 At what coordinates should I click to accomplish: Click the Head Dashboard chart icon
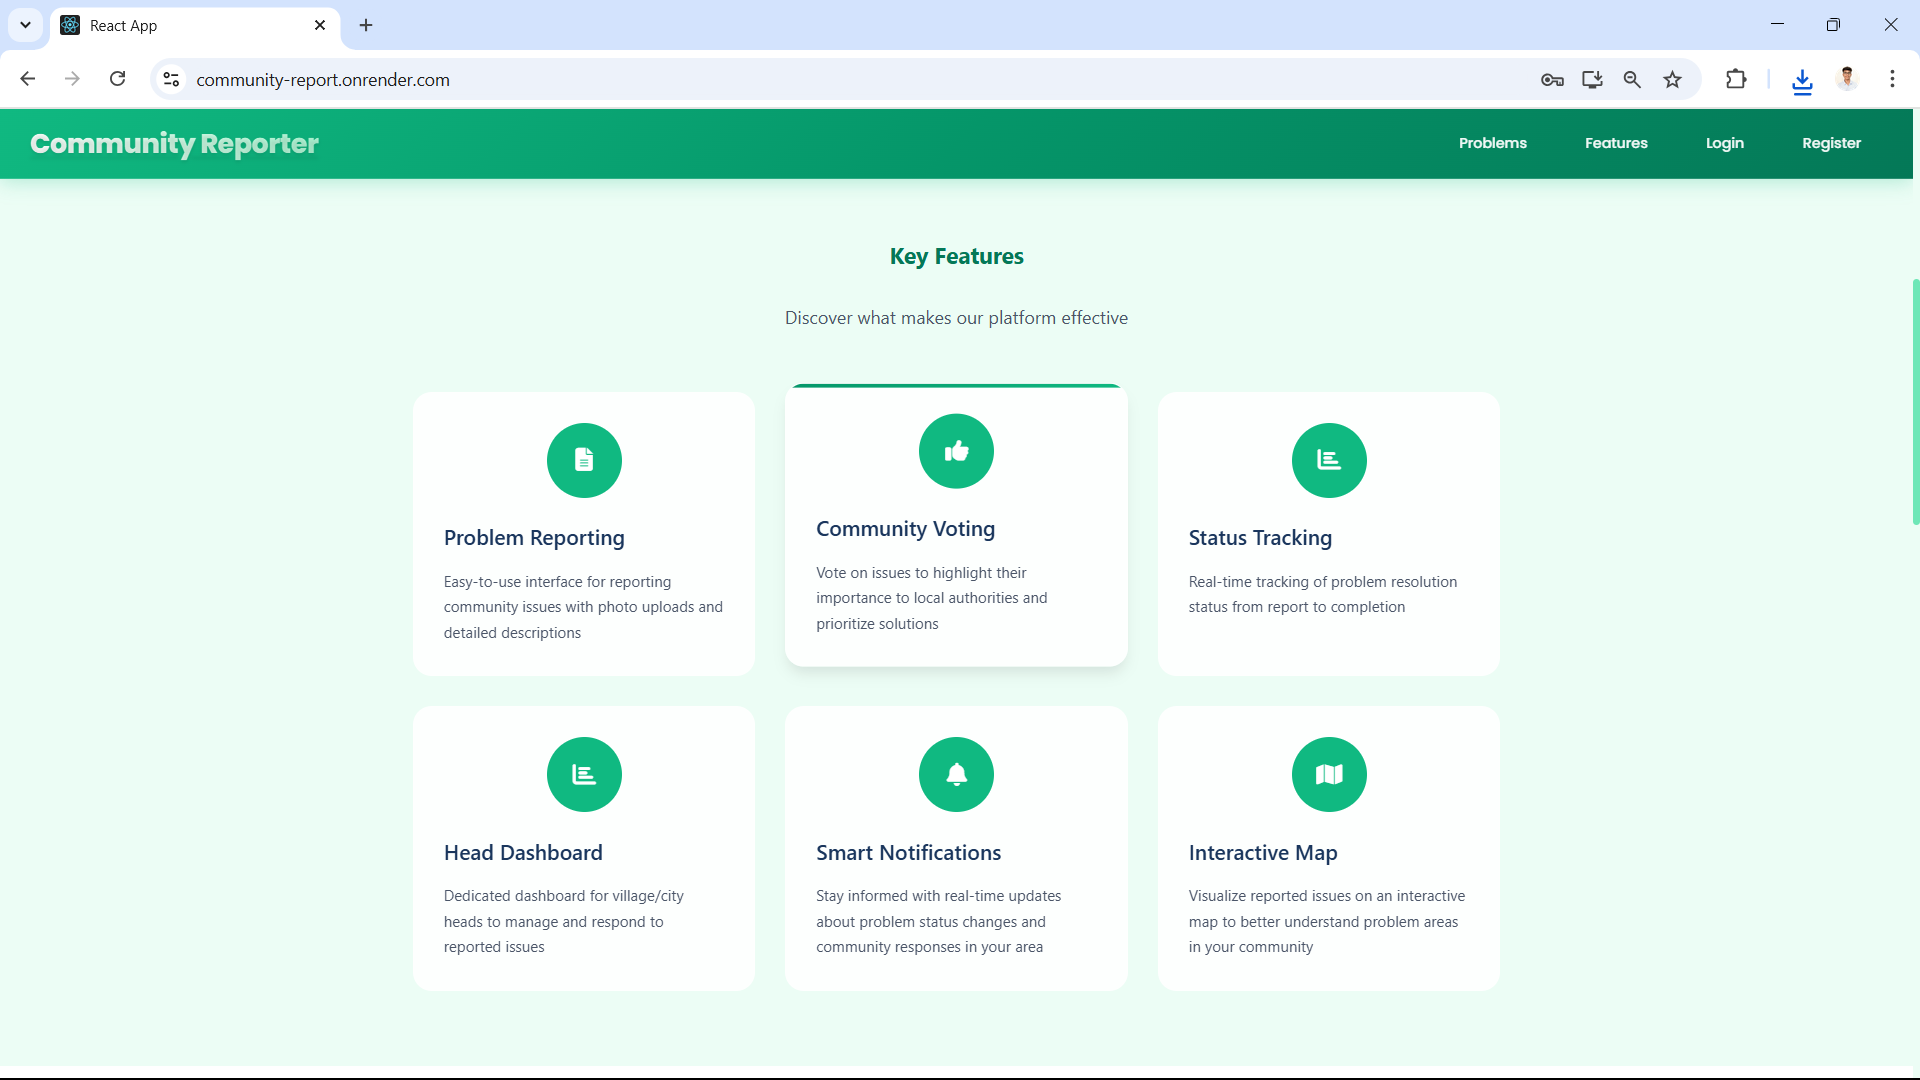coord(584,774)
